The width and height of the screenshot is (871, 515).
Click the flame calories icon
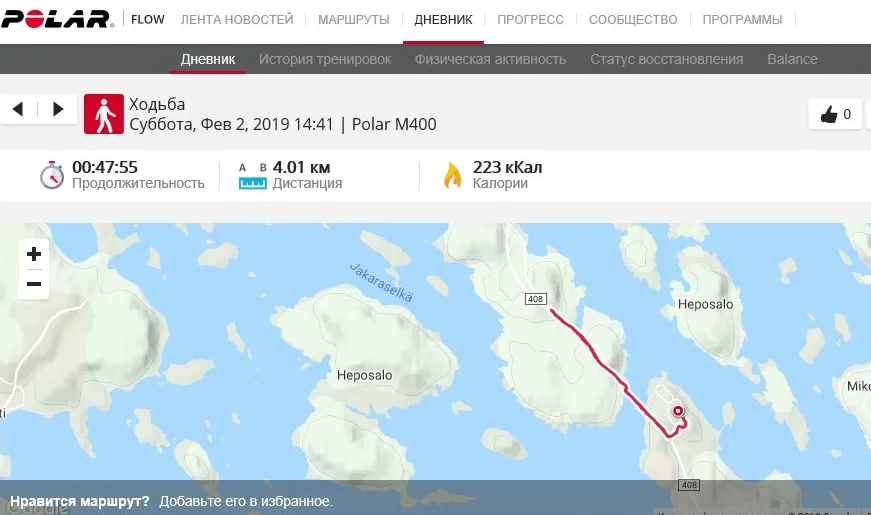(x=453, y=175)
